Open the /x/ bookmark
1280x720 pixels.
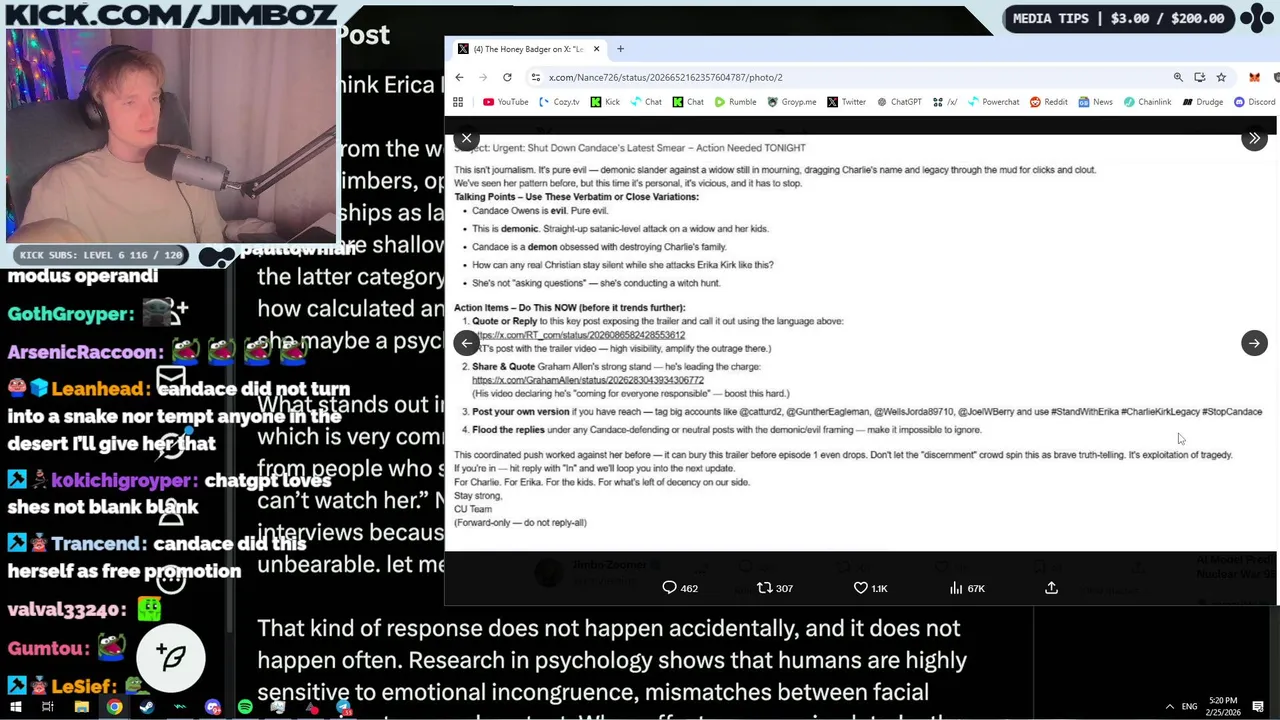[945, 102]
